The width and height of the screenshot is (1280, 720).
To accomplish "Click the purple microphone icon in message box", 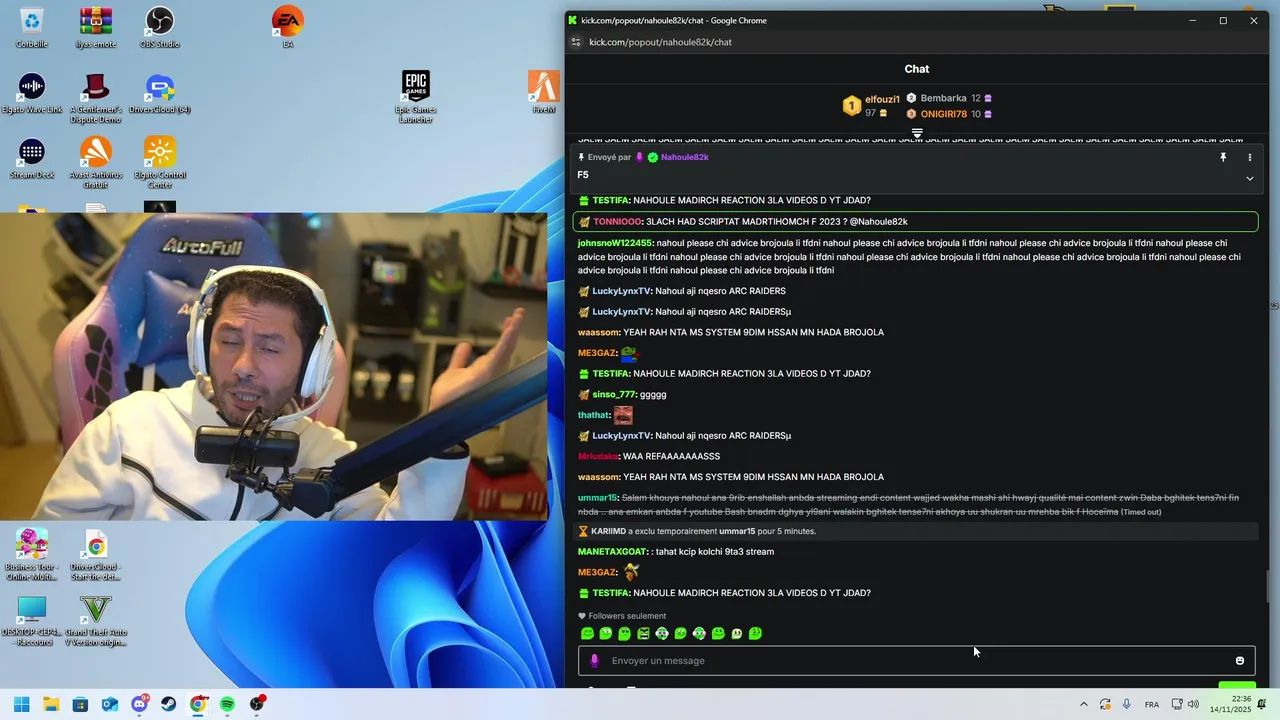I will 594,661.
